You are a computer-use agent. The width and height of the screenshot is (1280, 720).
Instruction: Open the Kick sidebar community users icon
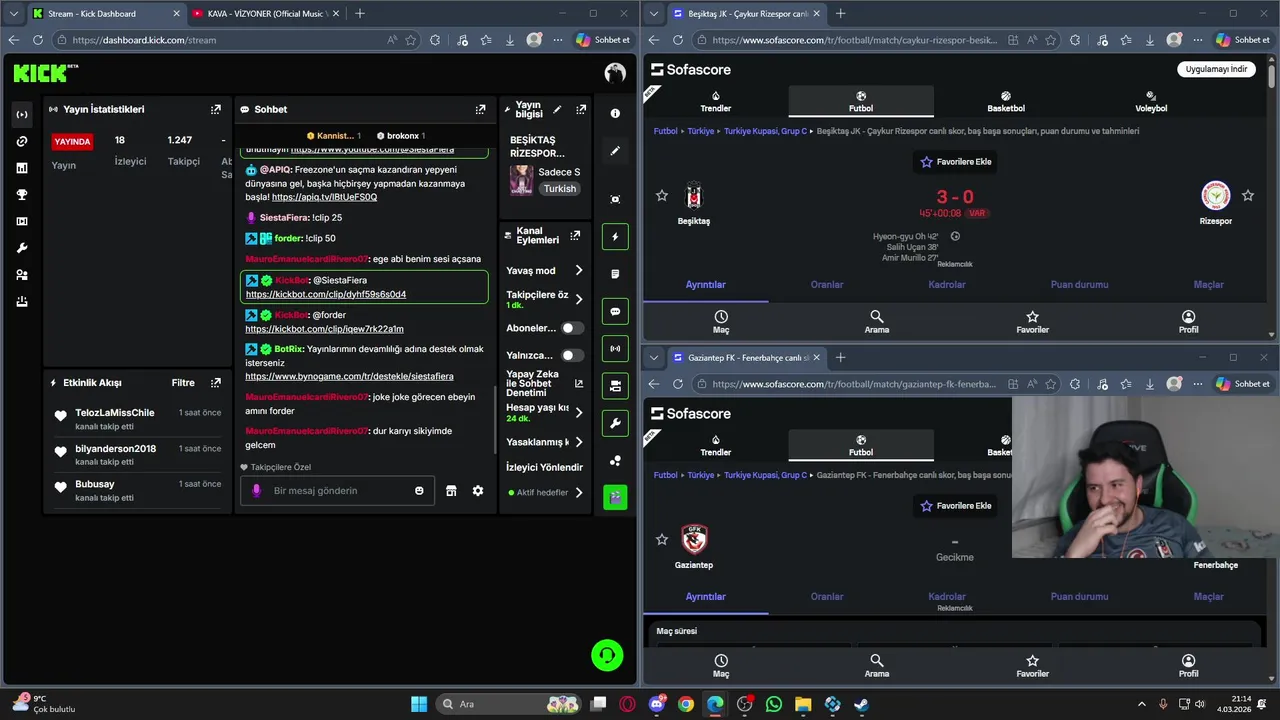22,275
